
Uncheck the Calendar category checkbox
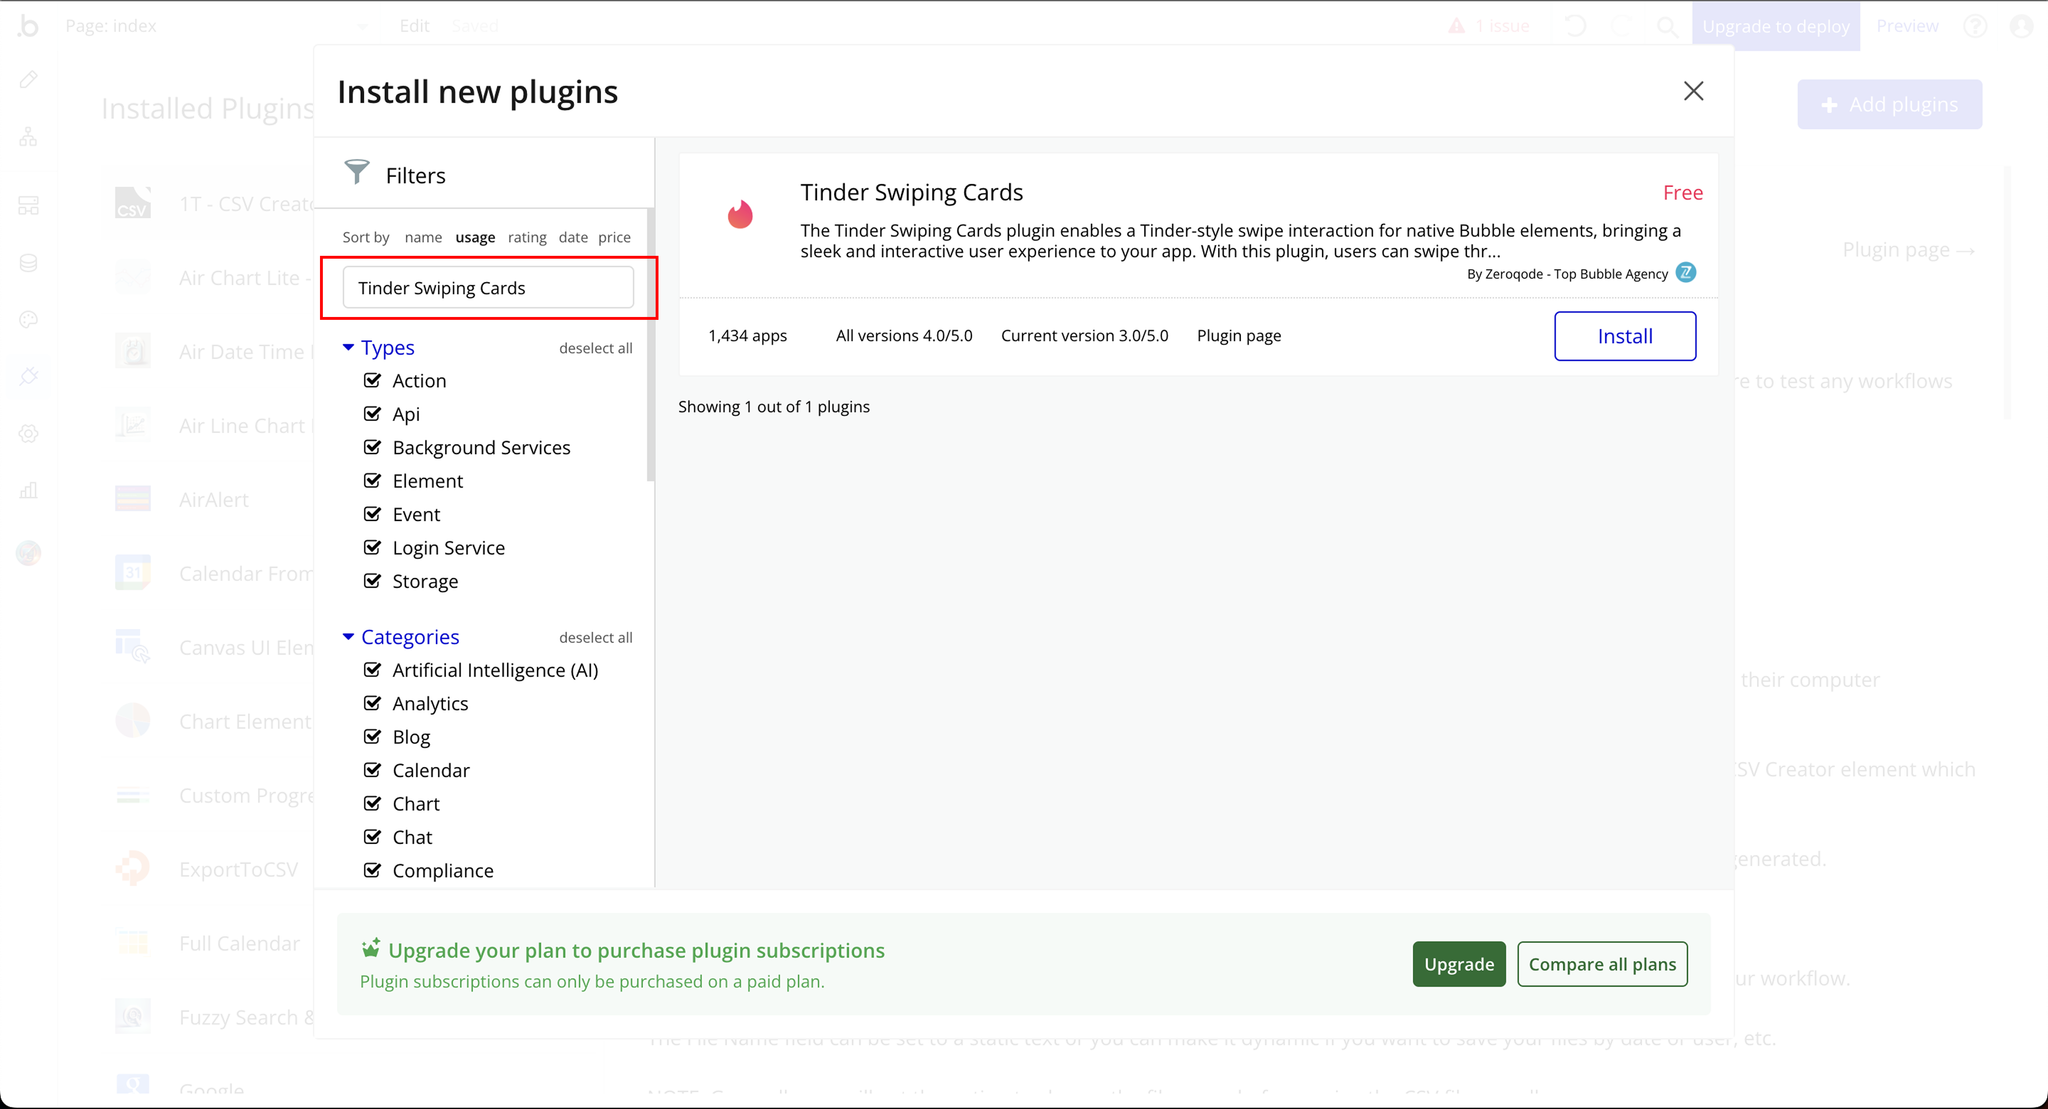point(372,770)
